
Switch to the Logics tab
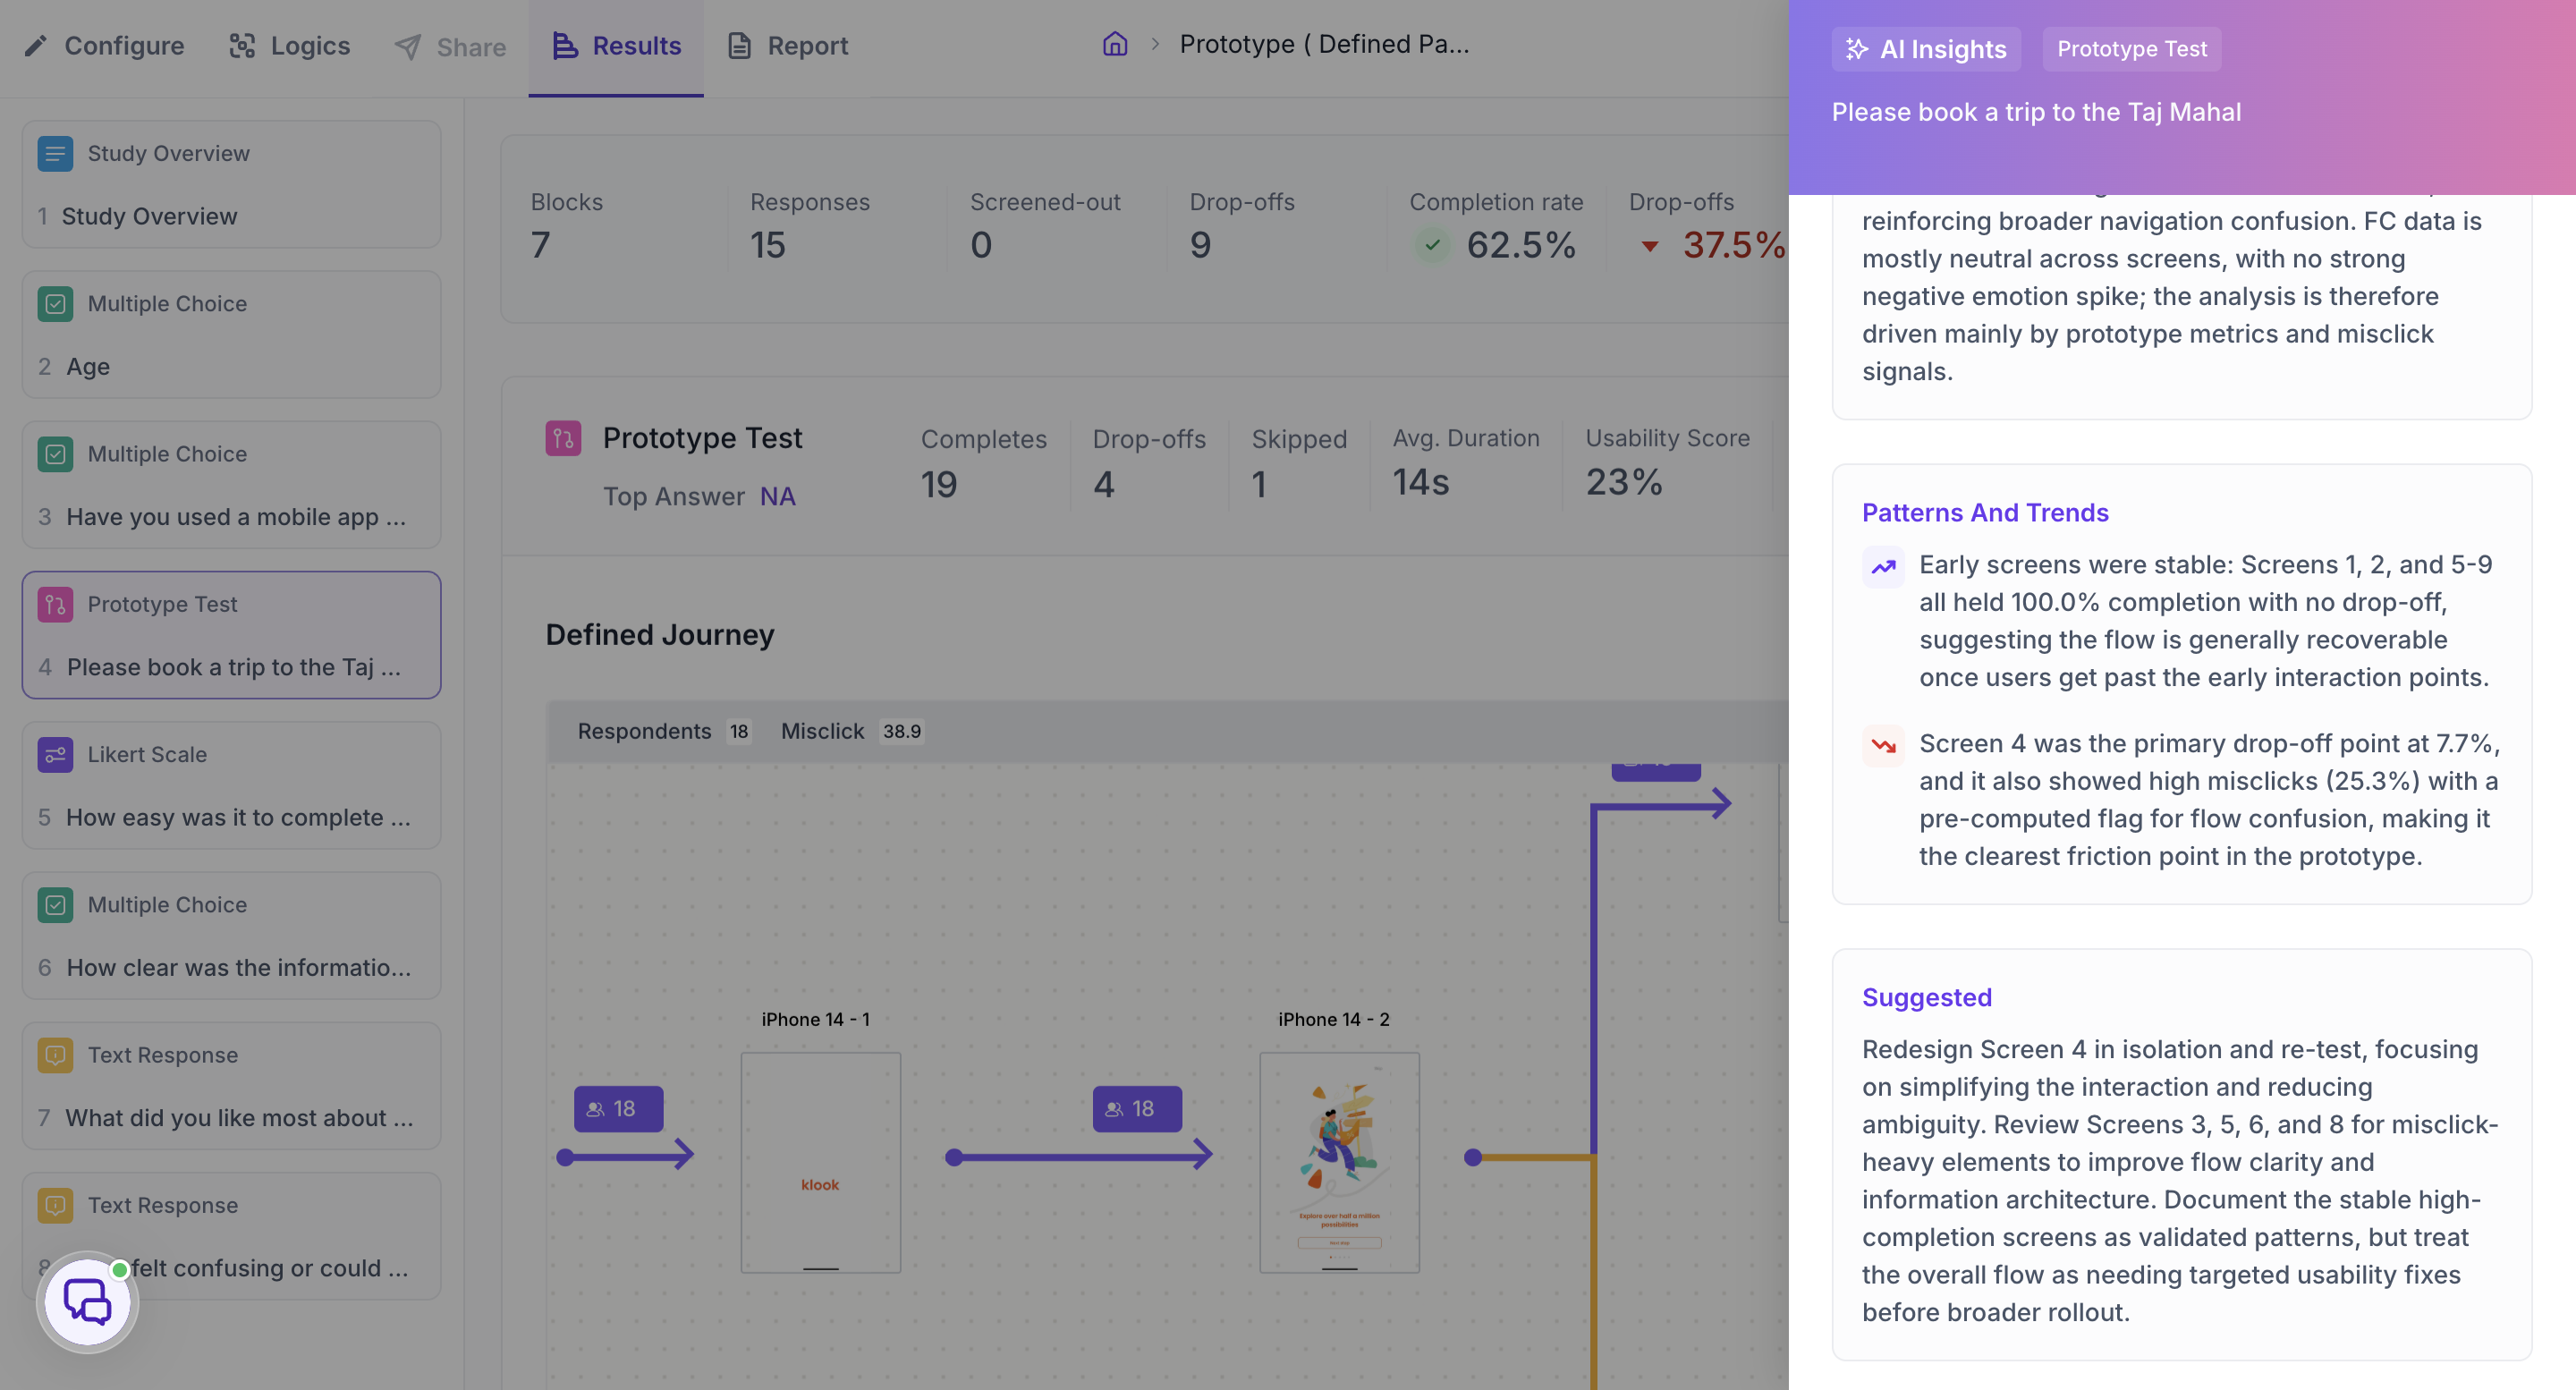click(x=289, y=46)
